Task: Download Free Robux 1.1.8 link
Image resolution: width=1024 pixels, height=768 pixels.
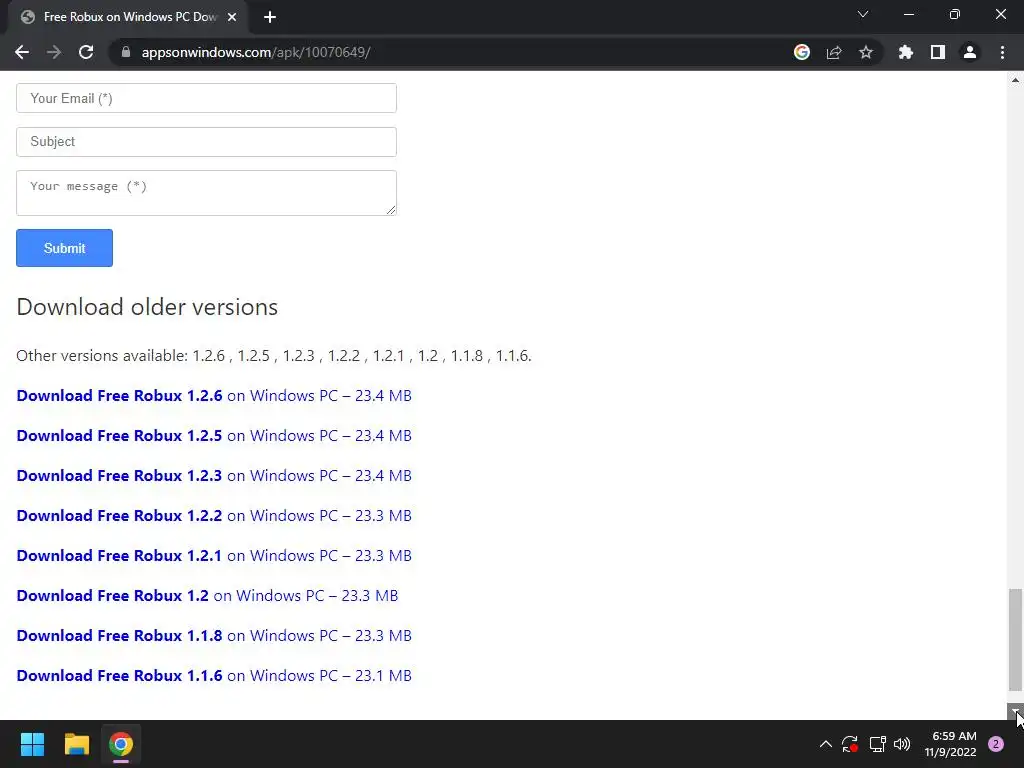Action: click(214, 635)
